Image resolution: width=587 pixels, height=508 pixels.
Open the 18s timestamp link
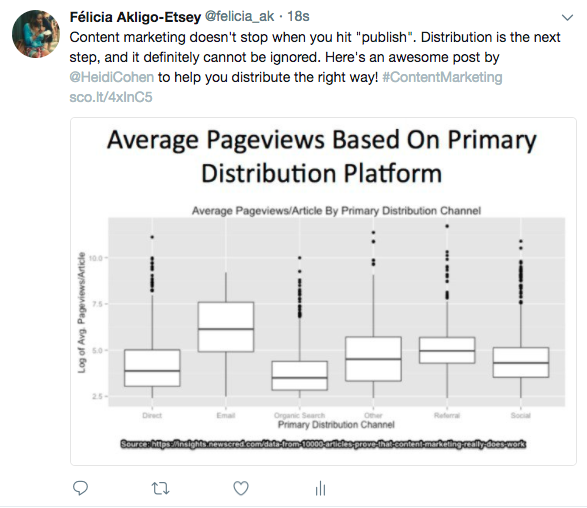click(298, 16)
